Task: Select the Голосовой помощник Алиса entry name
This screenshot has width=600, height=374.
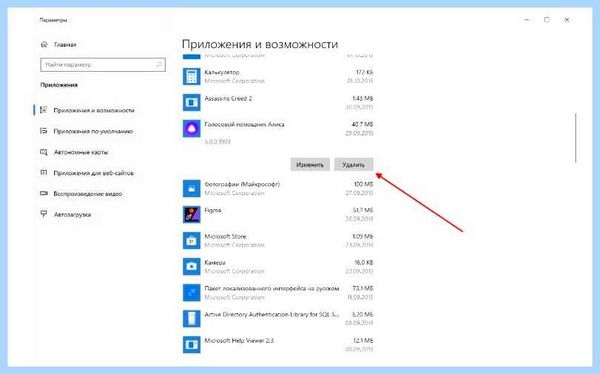Action: click(244, 124)
